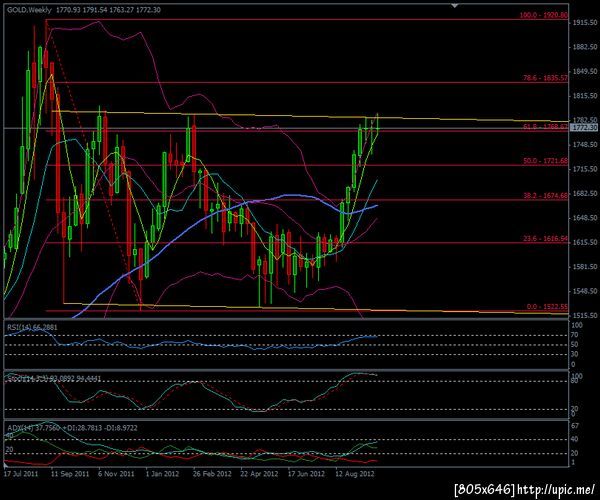Click the current price tag 1772.30
Image resolution: width=600 pixels, height=500 pixels.
[584, 127]
